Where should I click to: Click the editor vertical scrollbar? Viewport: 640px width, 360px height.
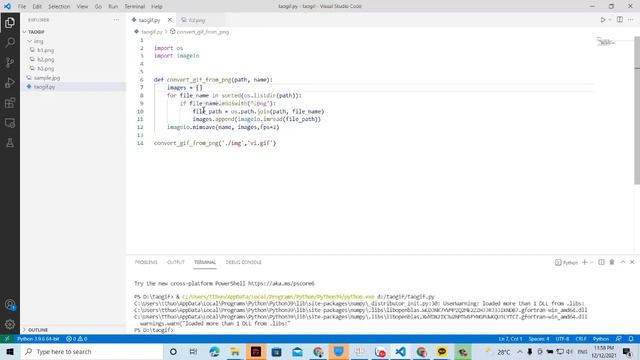(637, 110)
